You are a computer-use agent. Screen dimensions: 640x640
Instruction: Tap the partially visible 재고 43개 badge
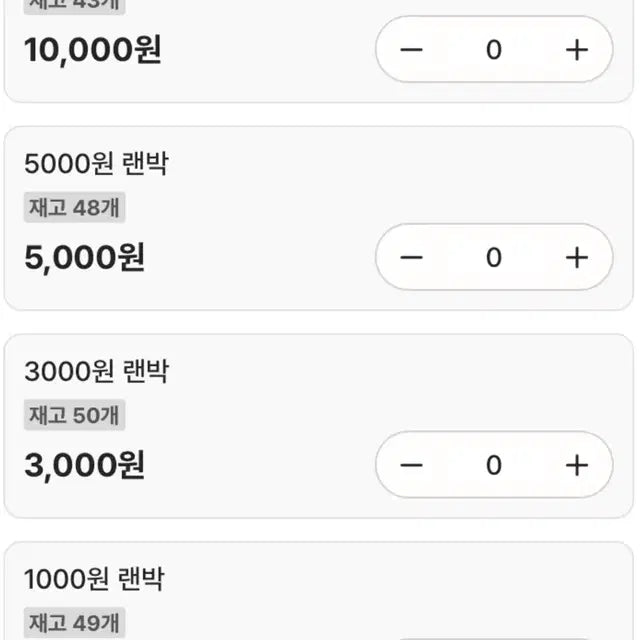click(x=75, y=4)
